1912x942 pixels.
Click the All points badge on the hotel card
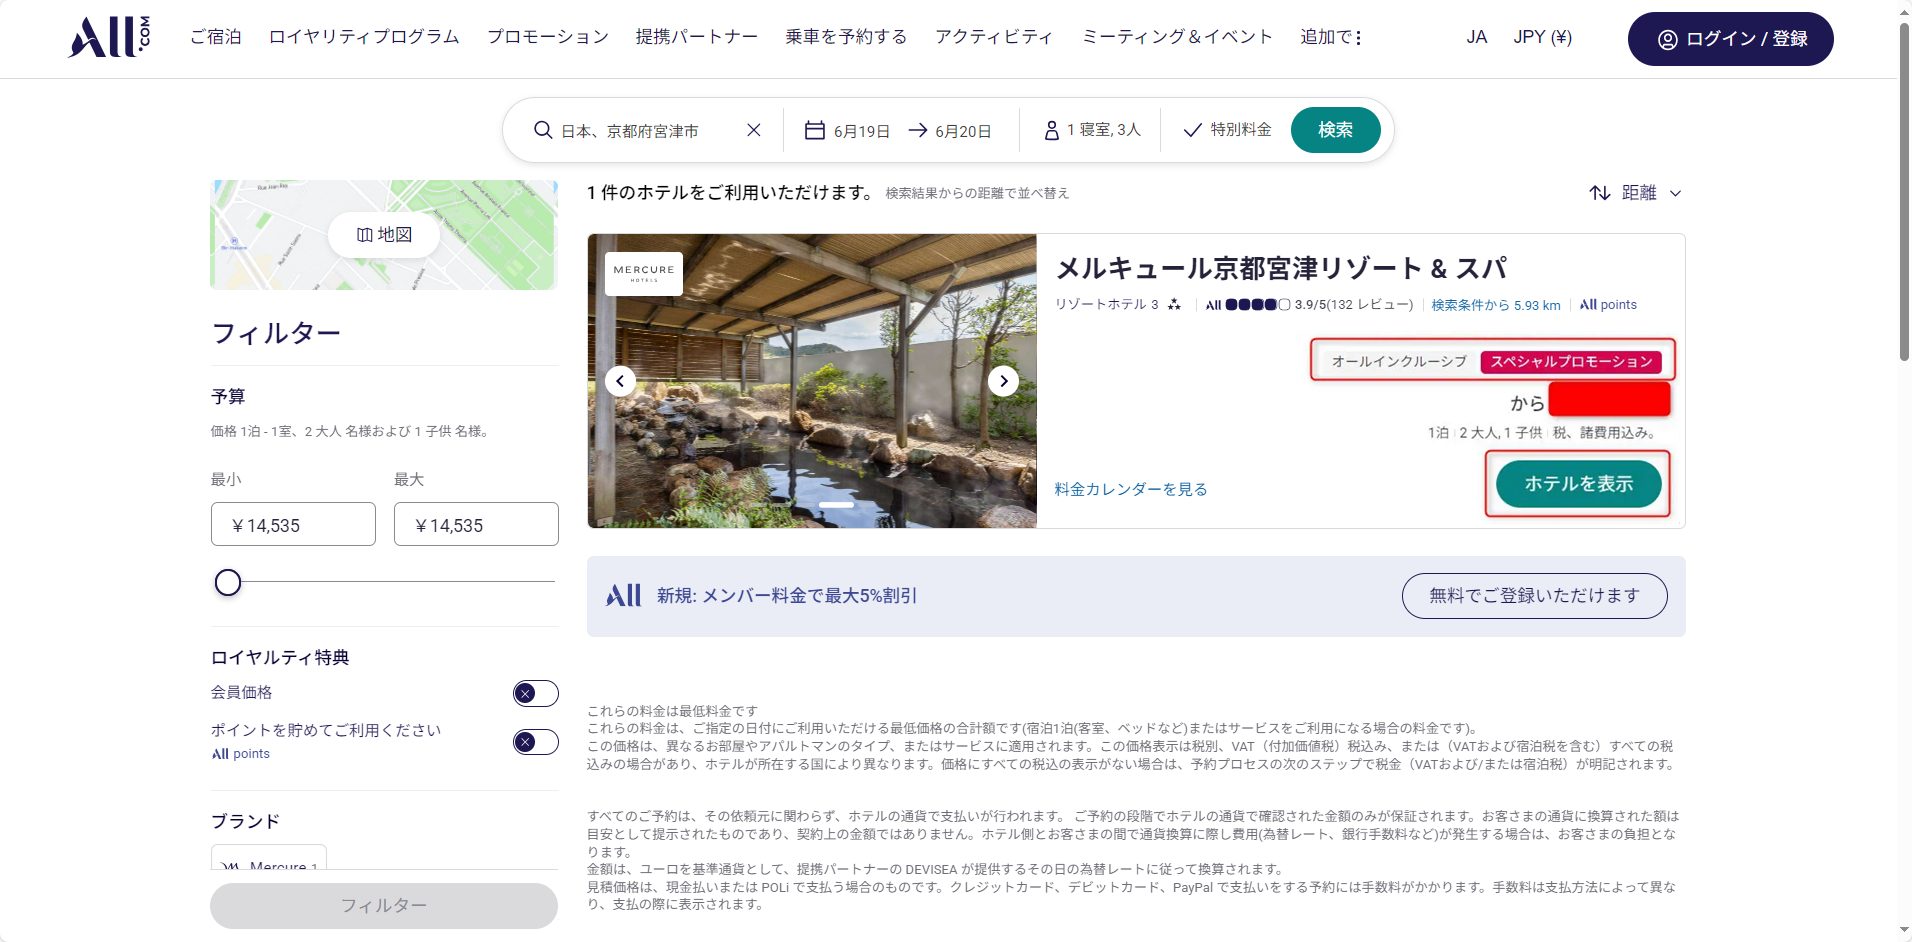click(x=1608, y=305)
